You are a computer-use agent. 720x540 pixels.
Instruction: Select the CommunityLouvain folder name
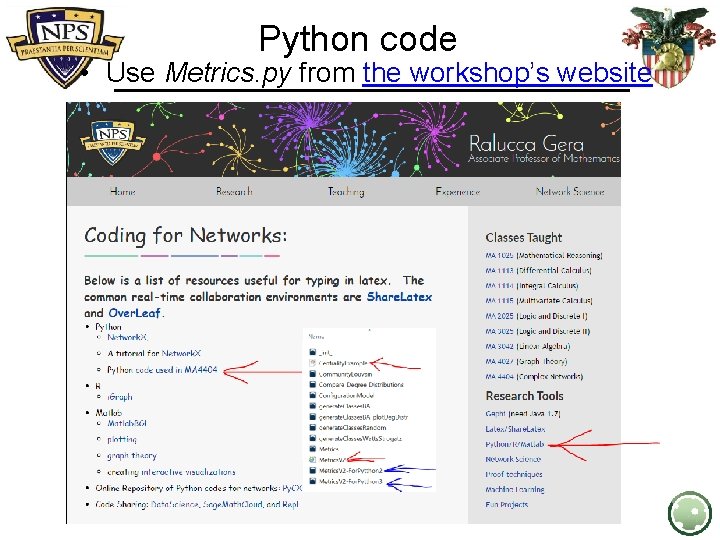click(345, 374)
